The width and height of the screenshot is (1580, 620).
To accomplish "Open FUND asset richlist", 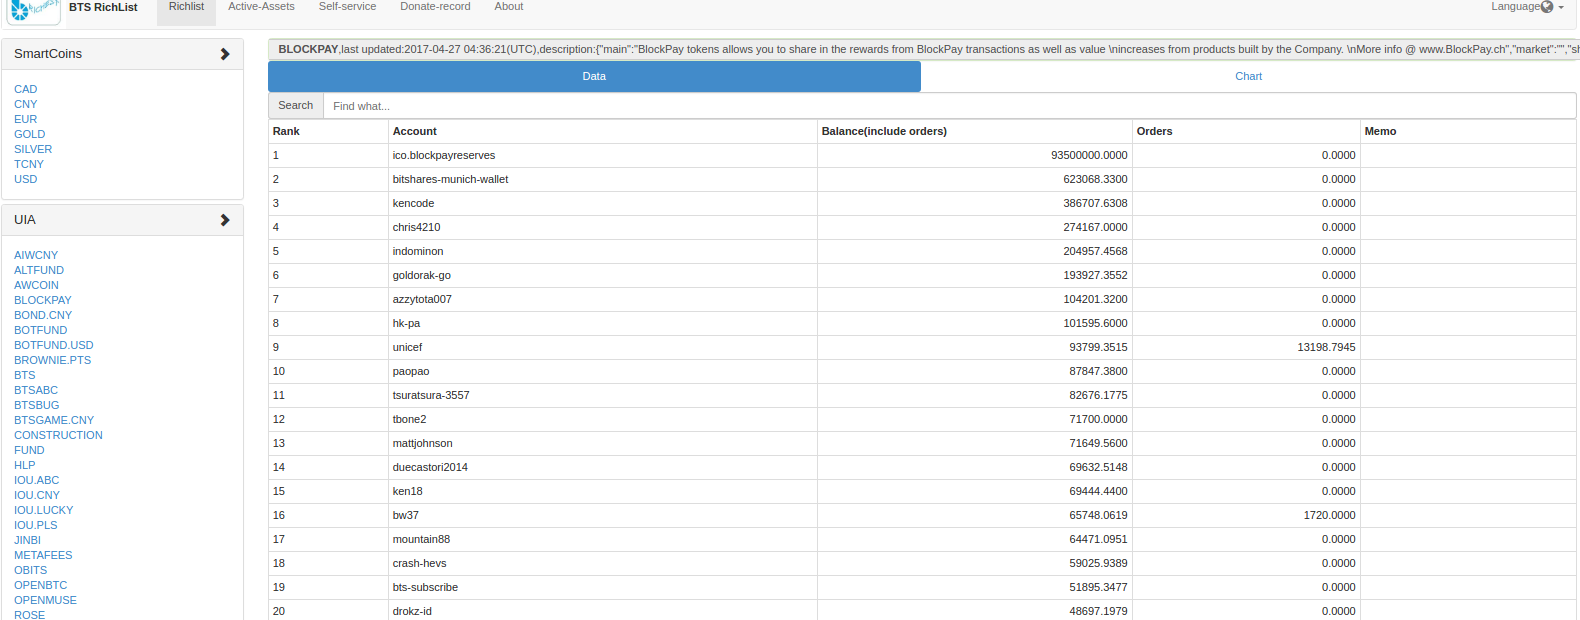I will pyautogui.click(x=29, y=450).
